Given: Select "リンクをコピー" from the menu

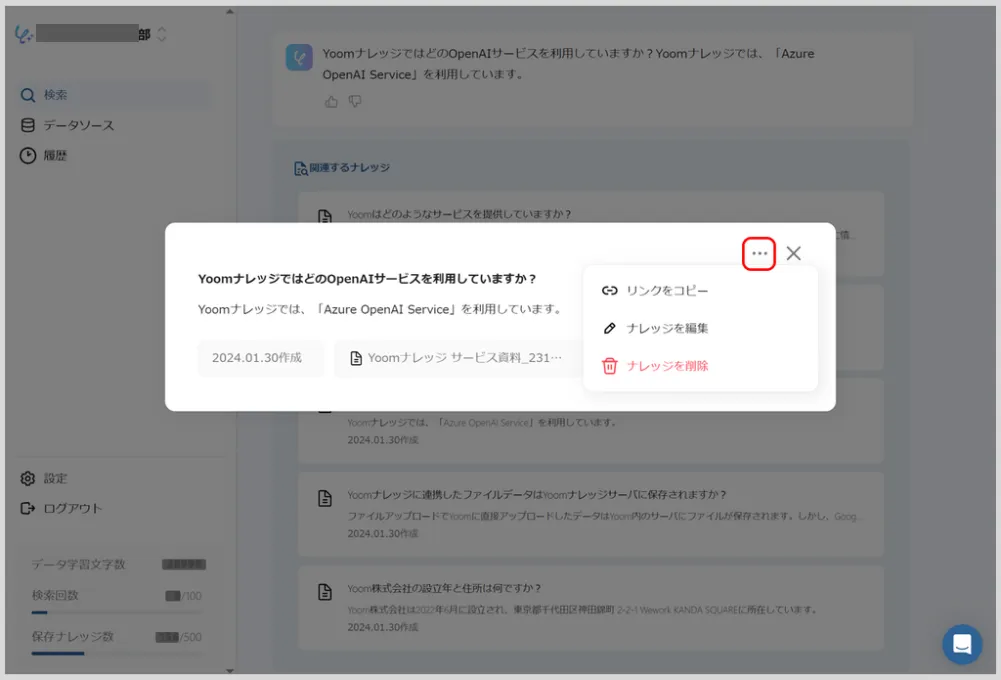Looking at the screenshot, I should click(x=667, y=291).
